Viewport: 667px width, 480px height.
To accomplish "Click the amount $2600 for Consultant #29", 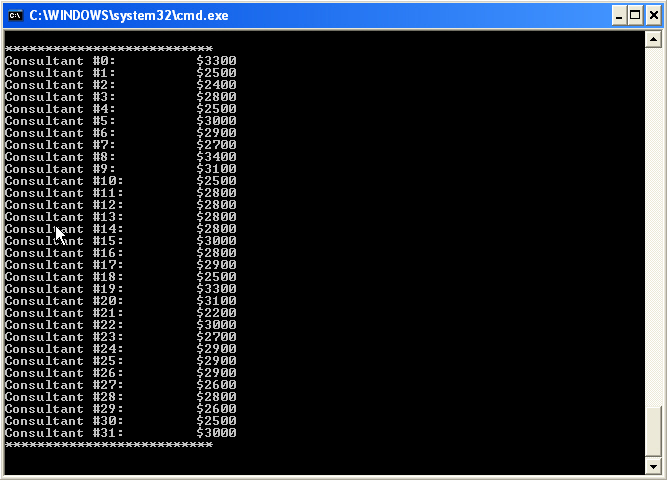I will [x=216, y=409].
